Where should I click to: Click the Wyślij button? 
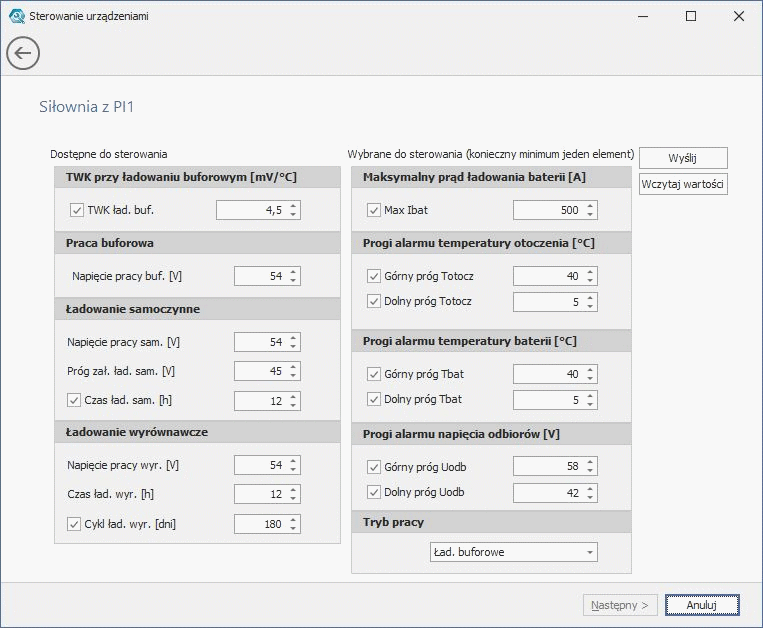pyautogui.click(x=683, y=158)
